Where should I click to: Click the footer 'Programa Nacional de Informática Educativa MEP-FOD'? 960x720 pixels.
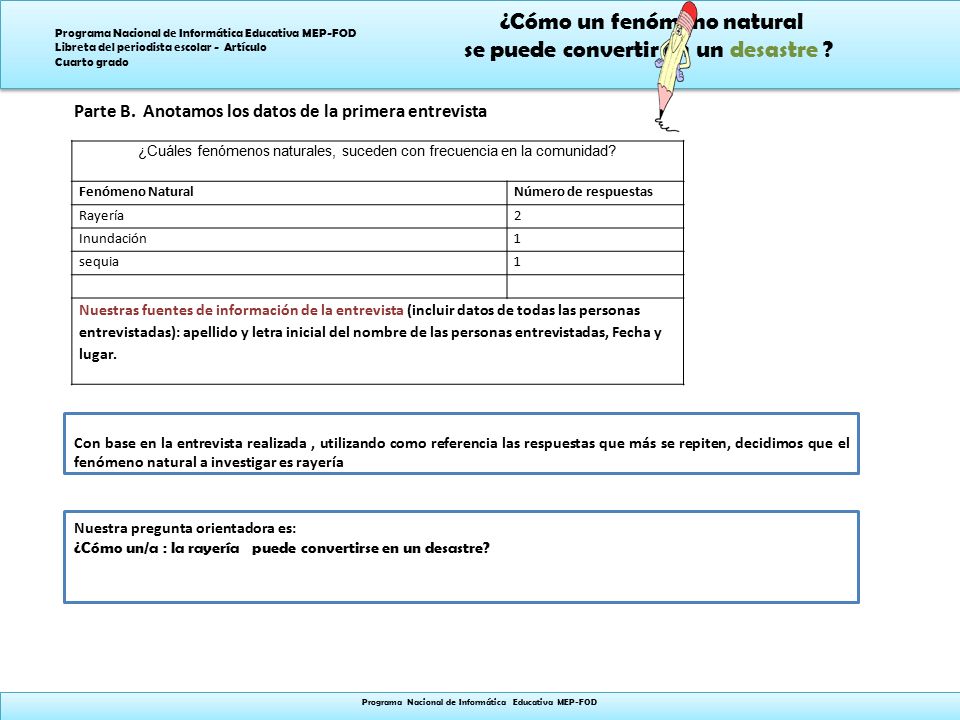tap(479, 702)
